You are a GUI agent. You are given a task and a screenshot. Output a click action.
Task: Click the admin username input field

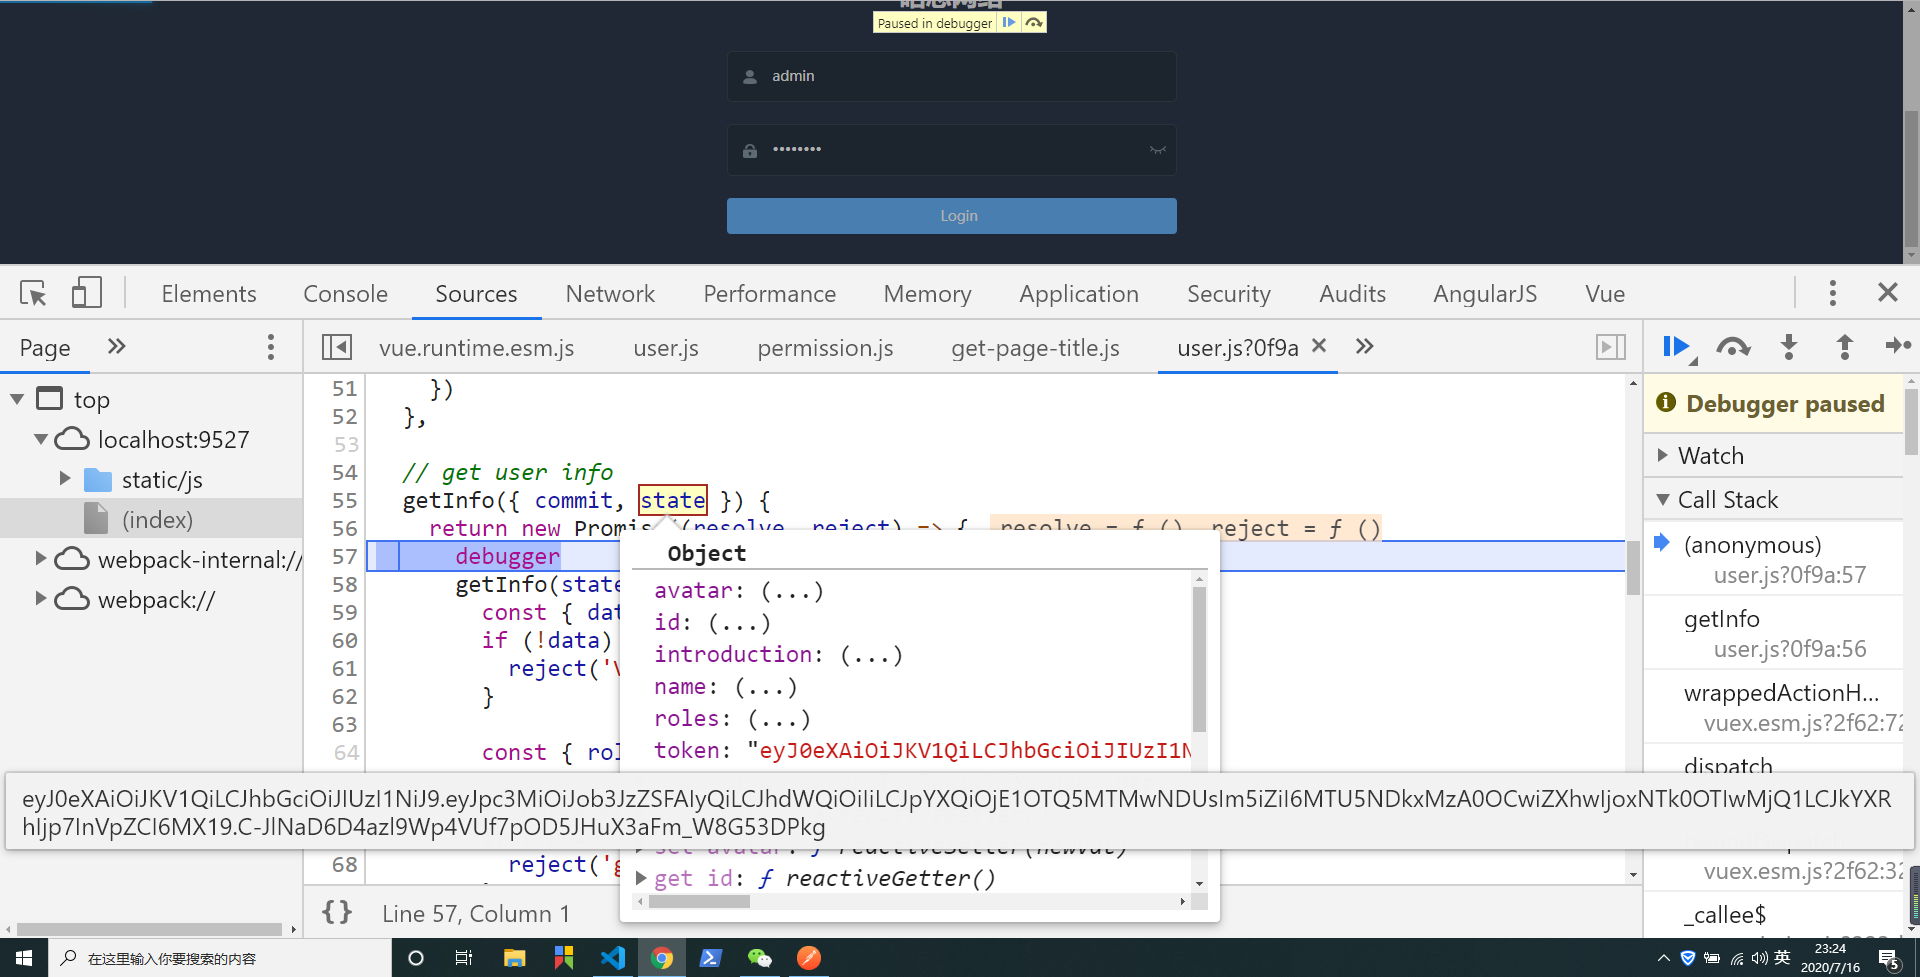pos(951,76)
